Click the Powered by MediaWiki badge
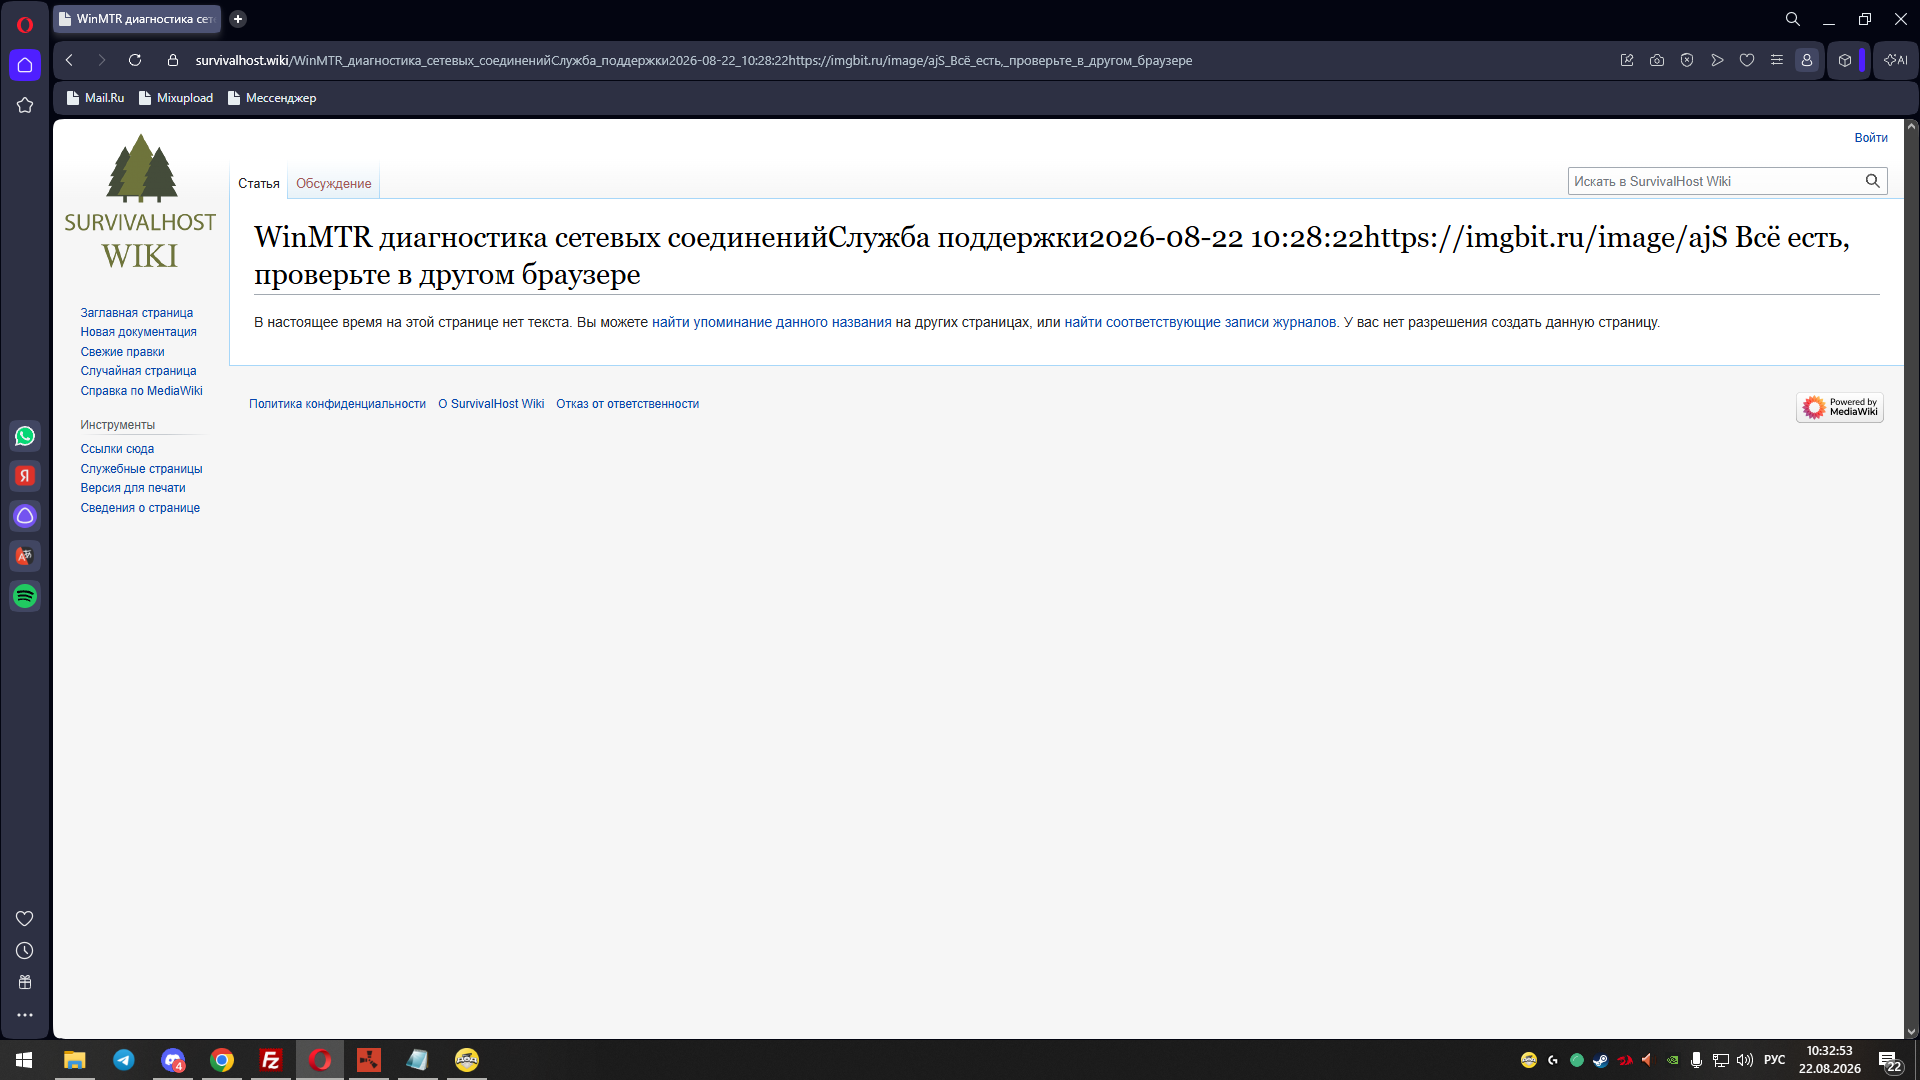The image size is (1920, 1080). (1840, 407)
